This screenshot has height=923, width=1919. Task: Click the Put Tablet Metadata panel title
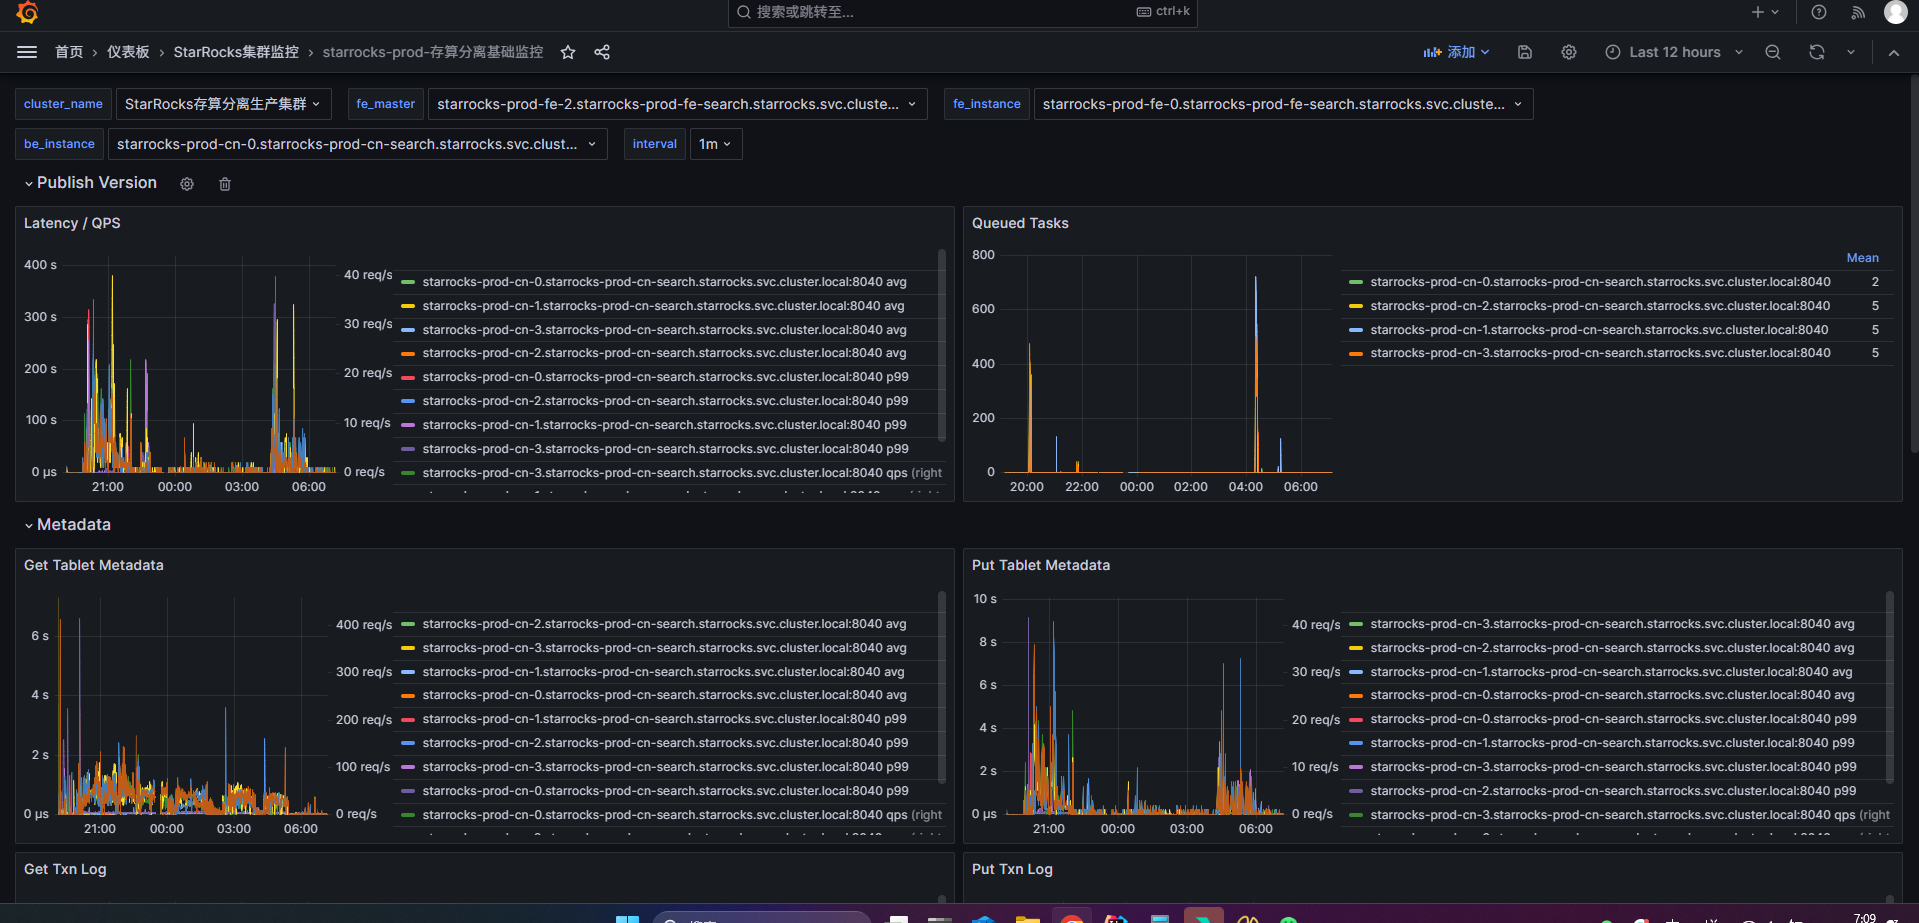pos(1041,565)
